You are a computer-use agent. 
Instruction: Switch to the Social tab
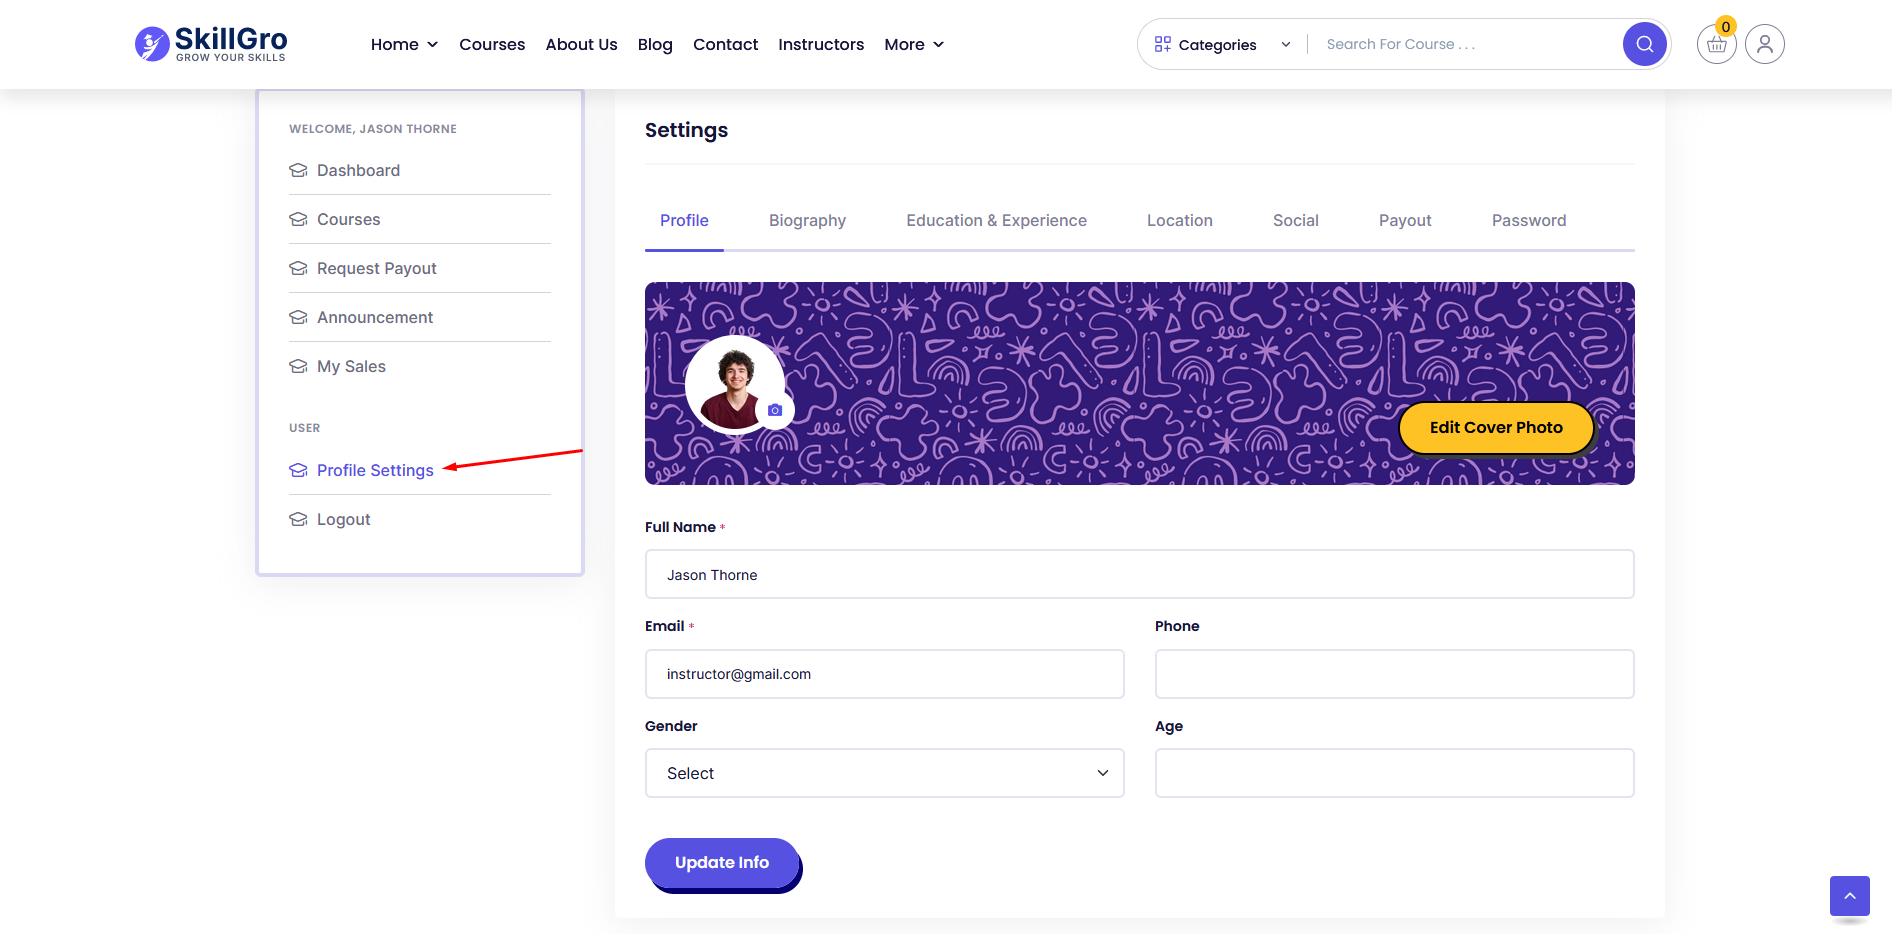(x=1295, y=220)
